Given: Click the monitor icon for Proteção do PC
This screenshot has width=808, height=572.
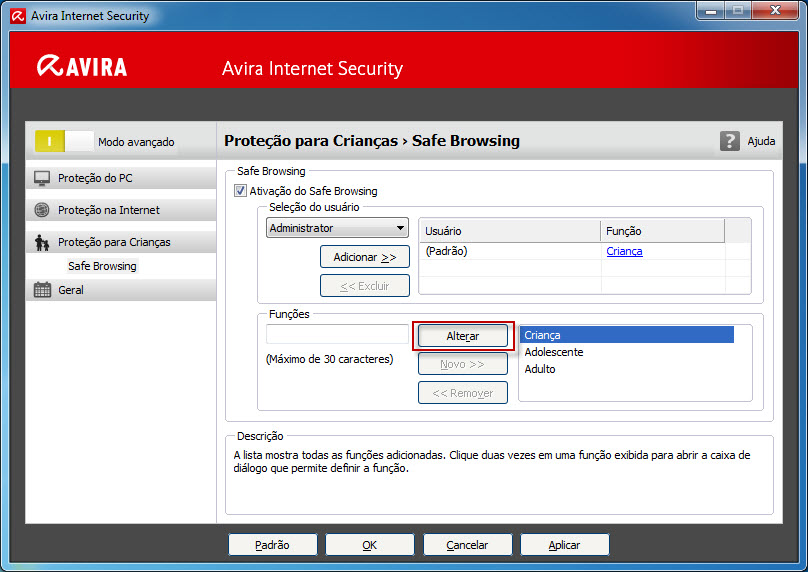Looking at the screenshot, I should (x=42, y=178).
